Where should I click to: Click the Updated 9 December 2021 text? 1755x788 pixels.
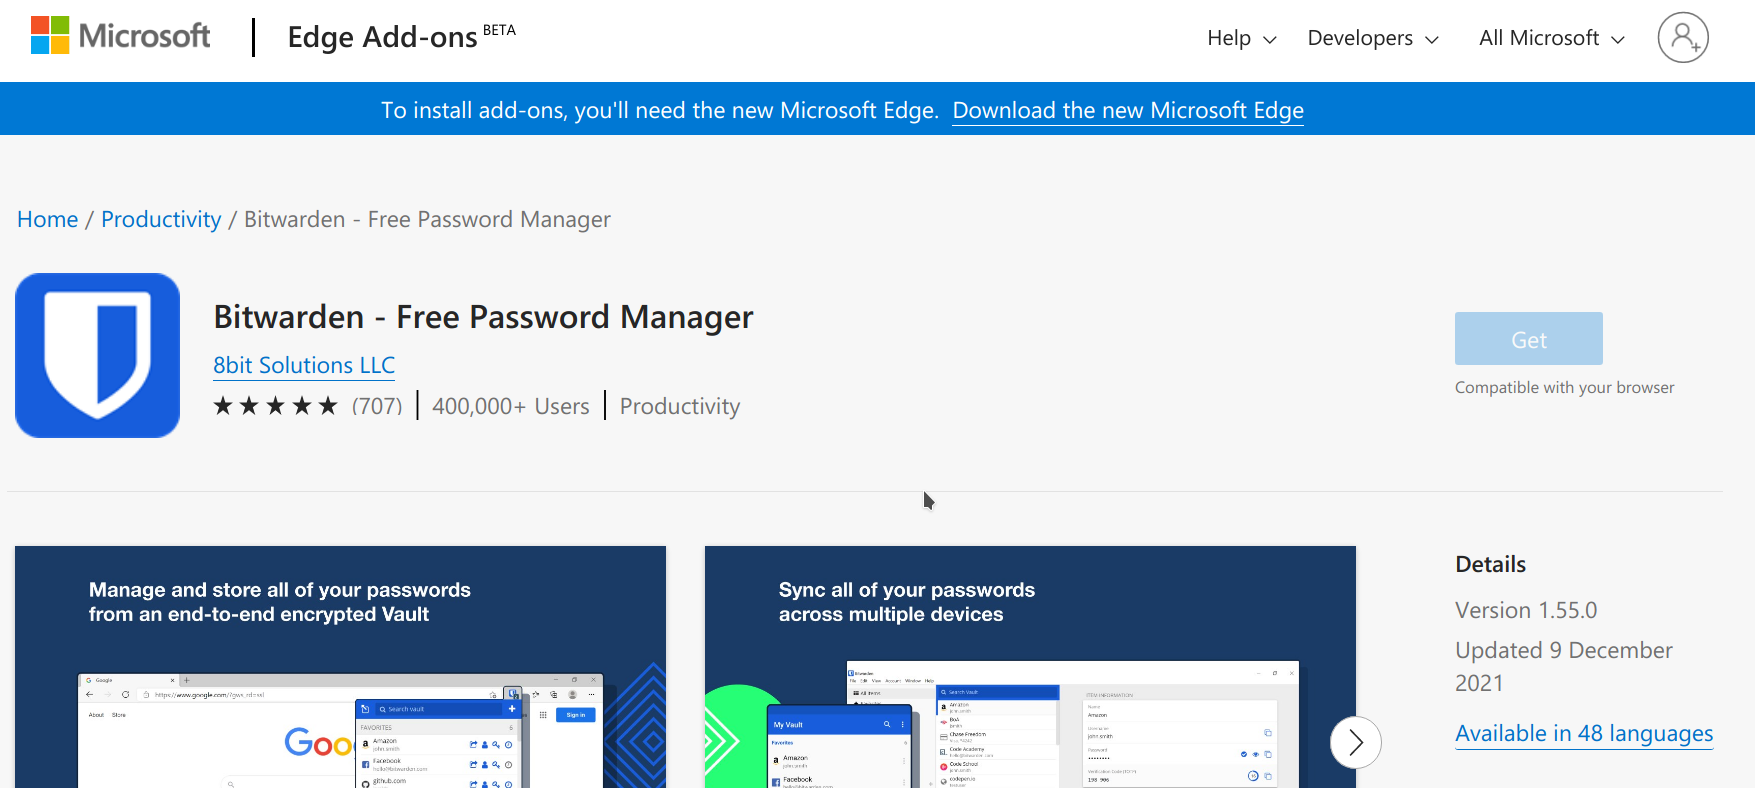coord(1564,666)
